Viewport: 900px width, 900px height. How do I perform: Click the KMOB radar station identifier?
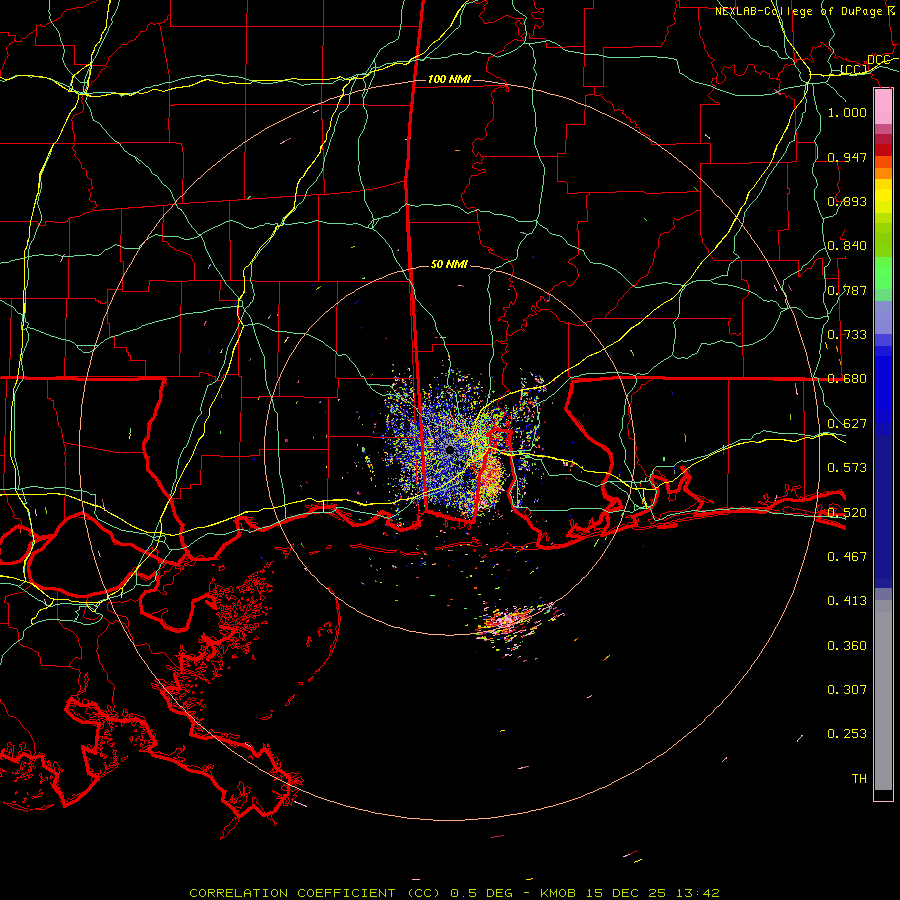click(559, 893)
